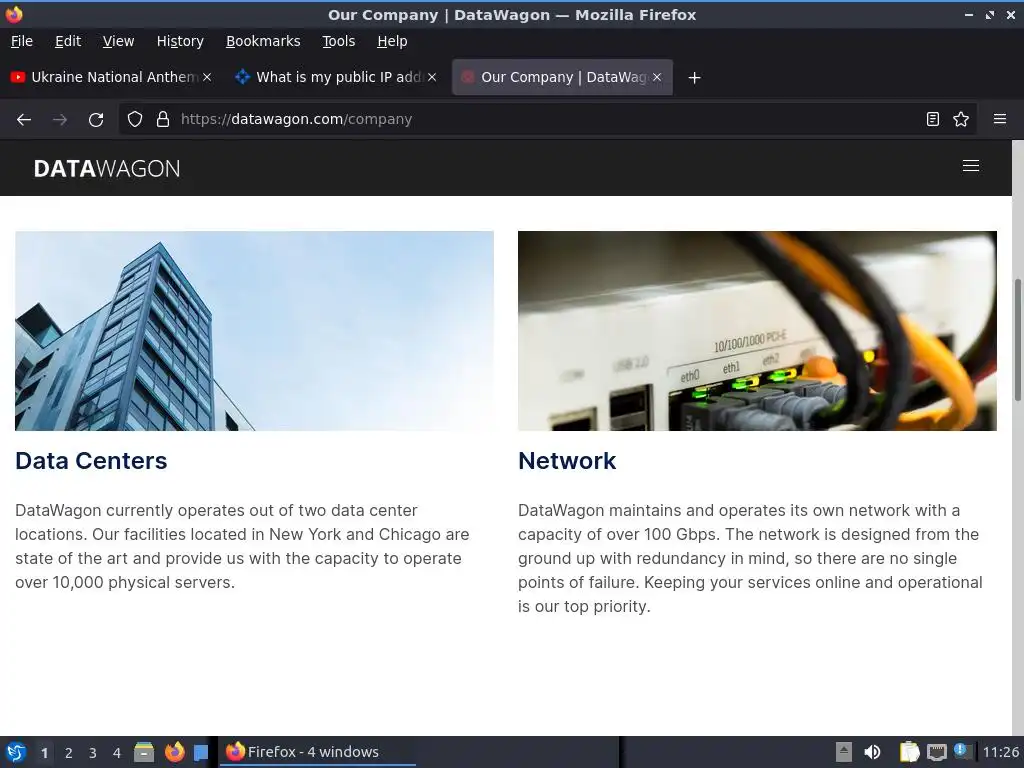The width and height of the screenshot is (1024, 768).
Task: Go back to the previous page
Action: 24,120
